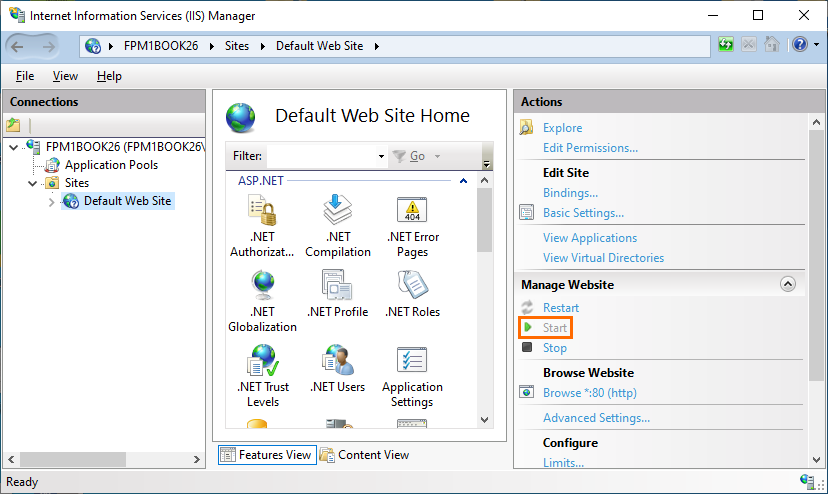Image resolution: width=828 pixels, height=494 pixels.
Task: Click the green Refresh Page toolbar icon
Action: tap(726, 44)
